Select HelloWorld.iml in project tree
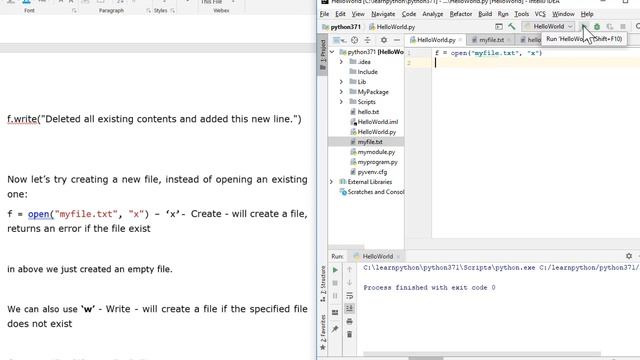Image resolution: width=640 pixels, height=360 pixels. click(378, 122)
